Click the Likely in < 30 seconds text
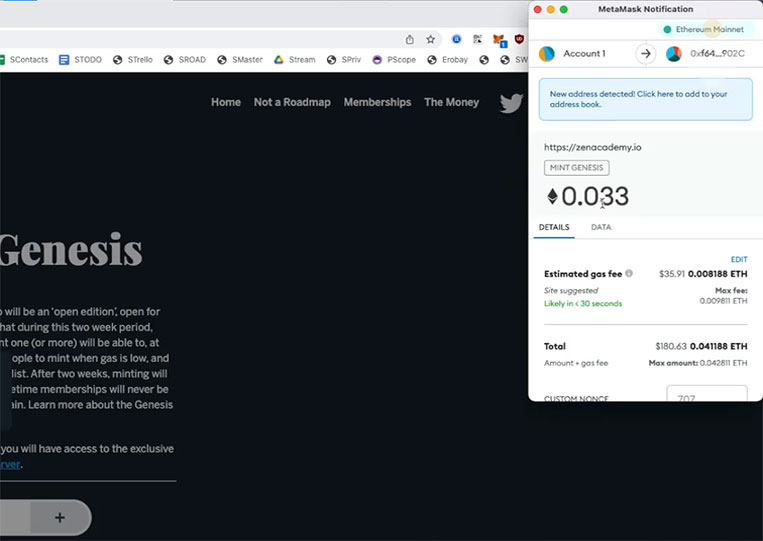The height and width of the screenshot is (541, 763). pos(583,303)
